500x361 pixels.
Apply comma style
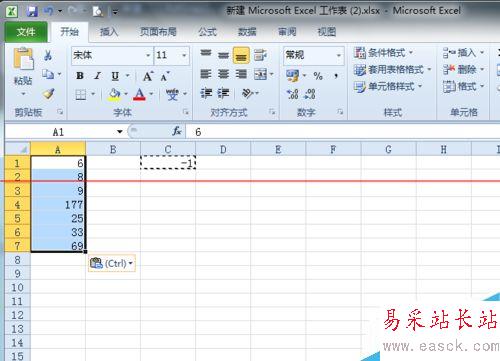point(336,76)
